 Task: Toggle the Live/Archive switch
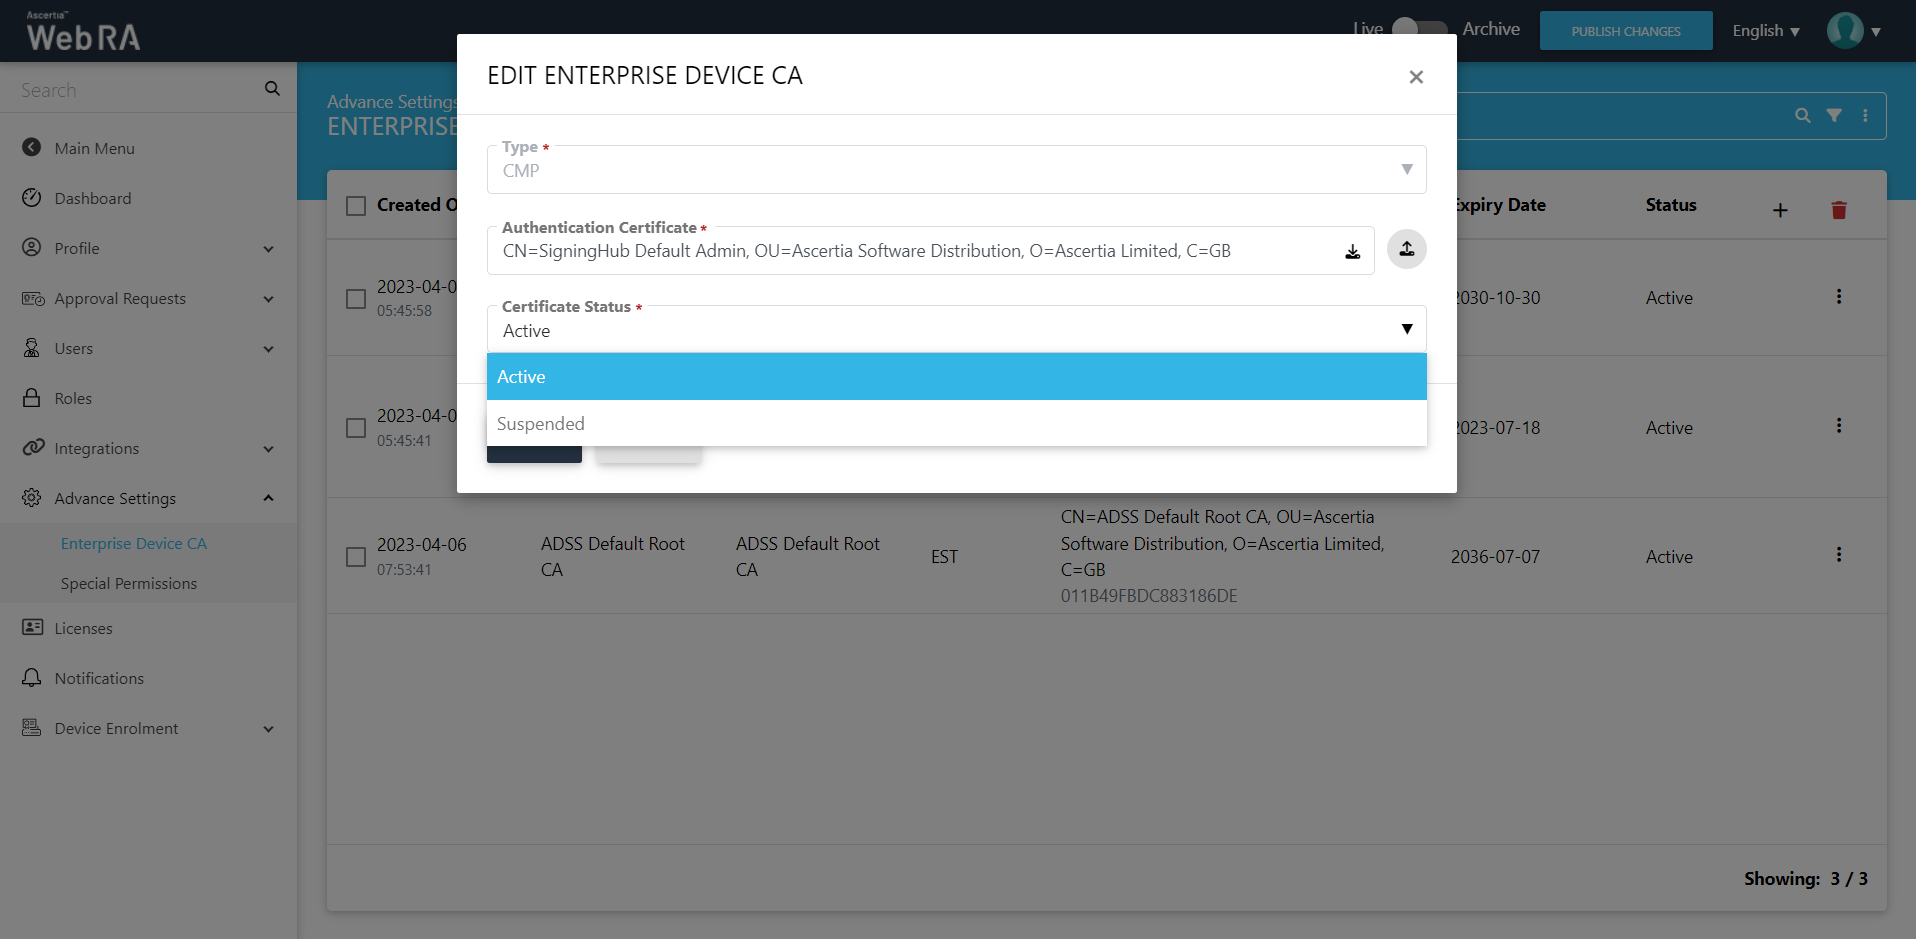1419,29
